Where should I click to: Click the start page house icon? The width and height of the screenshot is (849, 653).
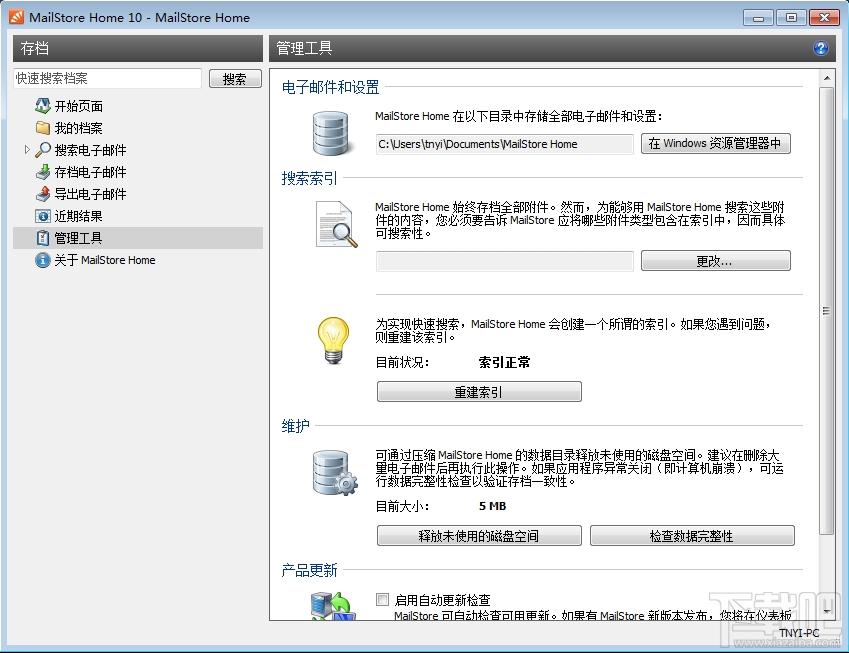click(x=43, y=106)
